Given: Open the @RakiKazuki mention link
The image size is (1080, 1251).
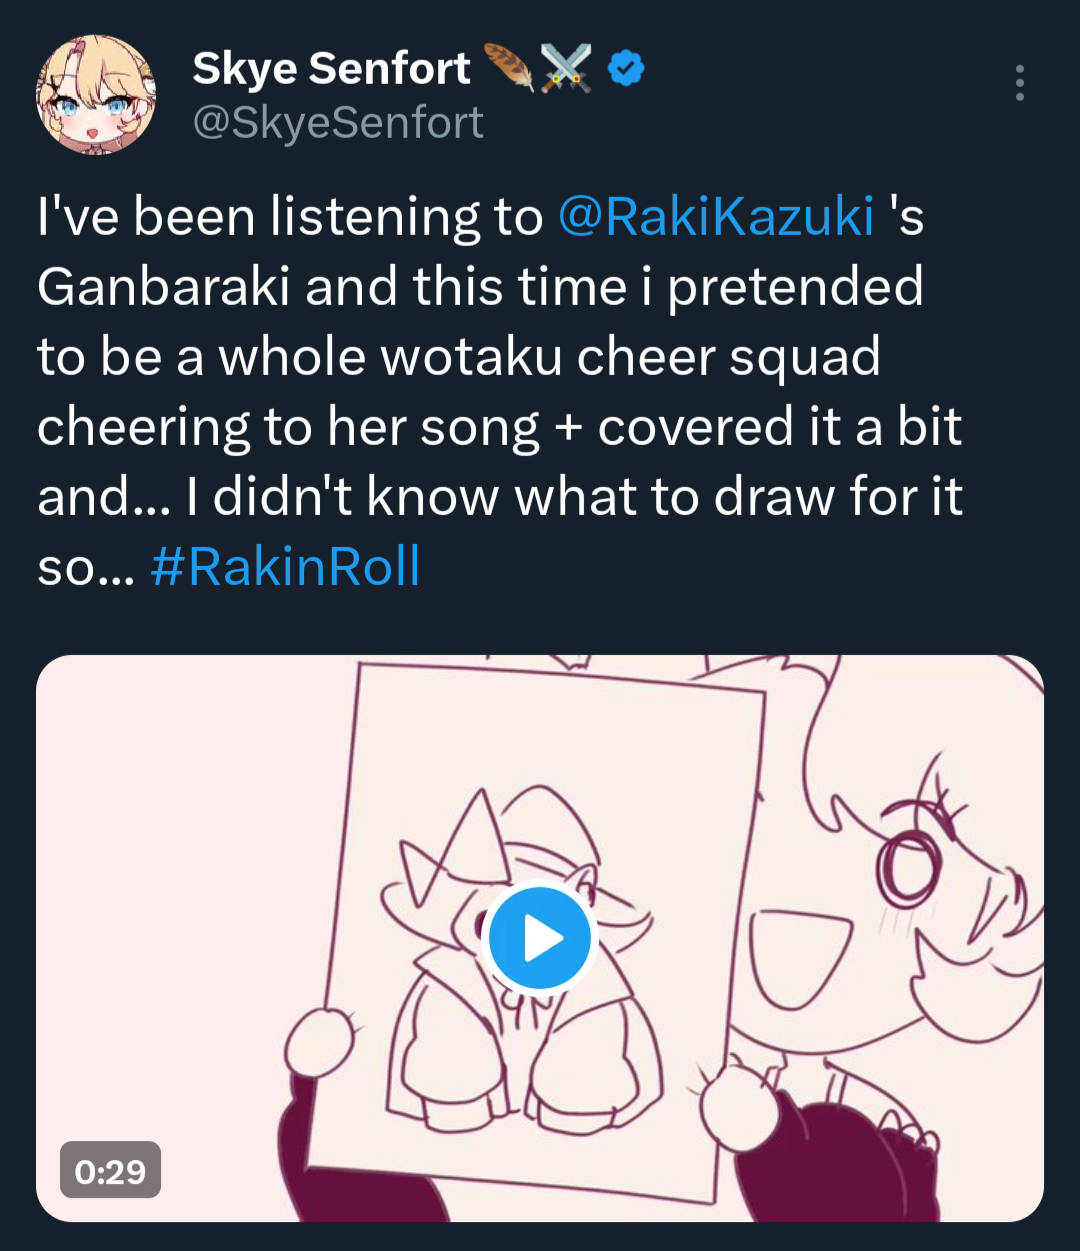Looking at the screenshot, I should pos(715,217).
